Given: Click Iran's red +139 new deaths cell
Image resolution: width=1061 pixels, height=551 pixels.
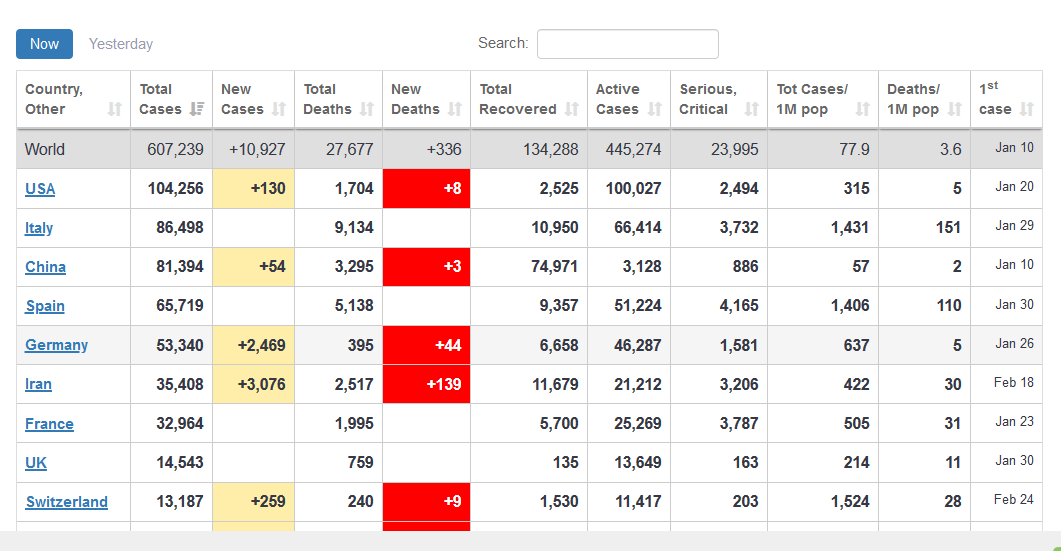Looking at the screenshot, I should (x=426, y=384).
